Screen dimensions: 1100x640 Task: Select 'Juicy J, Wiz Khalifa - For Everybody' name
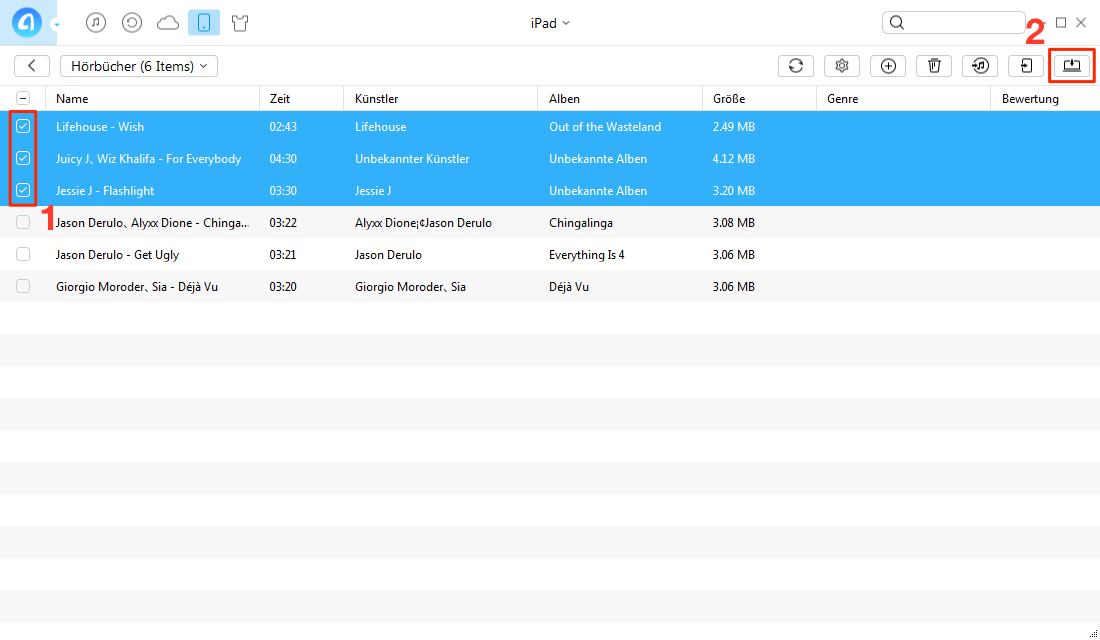[149, 159]
